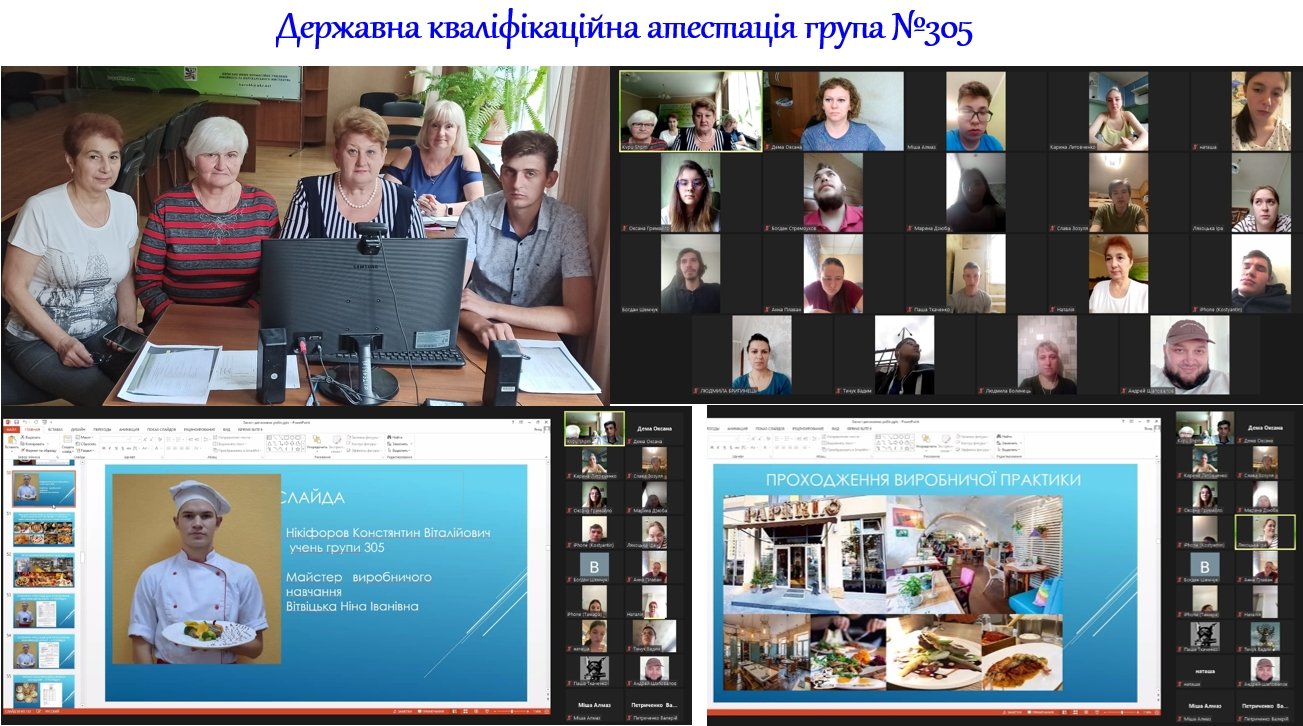Switch to ДИЗАЙН tab in left PowerPoint
Screen dimensions: 1303x726
(78, 429)
